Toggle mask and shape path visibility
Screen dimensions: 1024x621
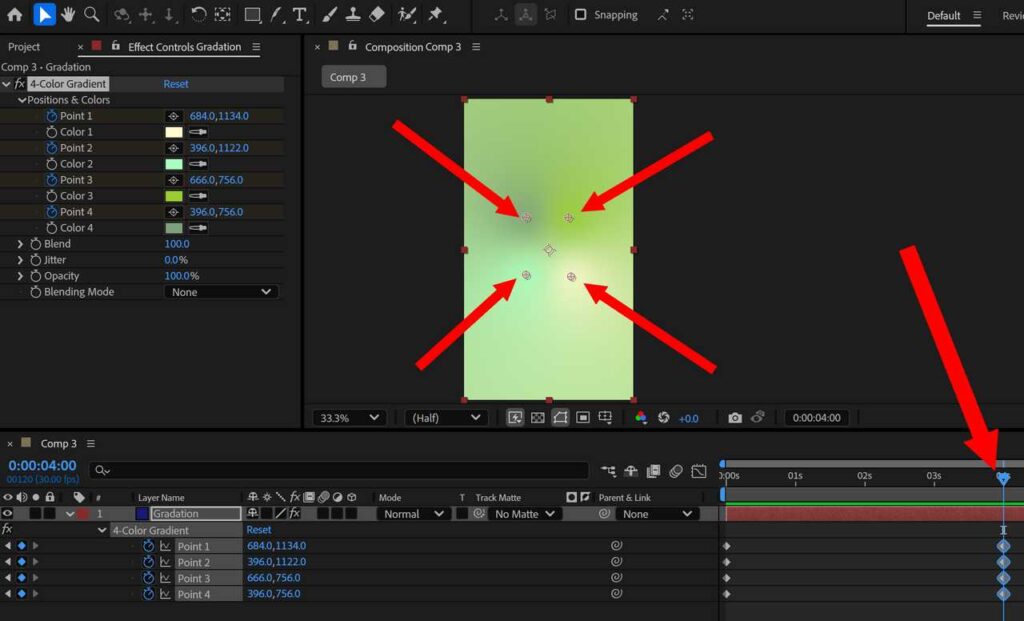pyautogui.click(x=560, y=418)
